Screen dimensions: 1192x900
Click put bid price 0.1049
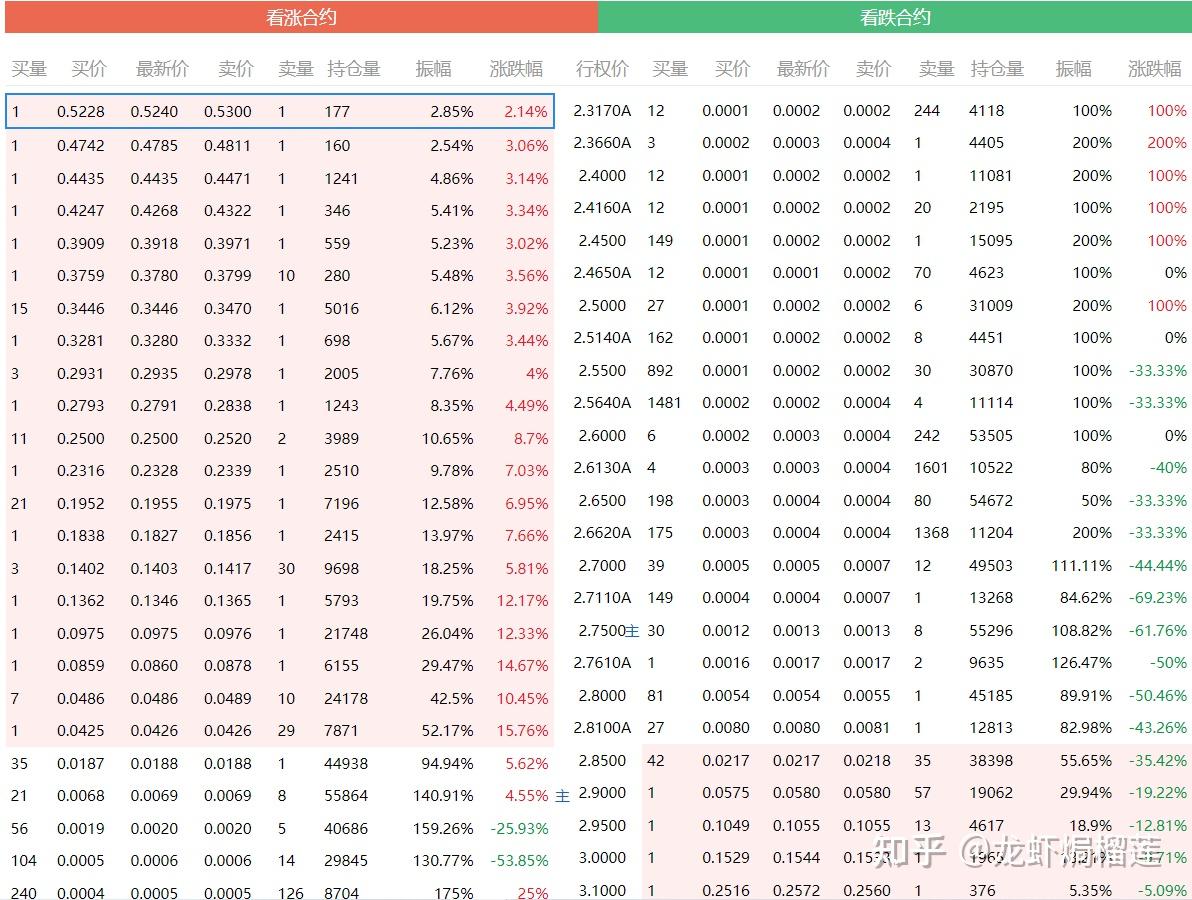point(726,826)
